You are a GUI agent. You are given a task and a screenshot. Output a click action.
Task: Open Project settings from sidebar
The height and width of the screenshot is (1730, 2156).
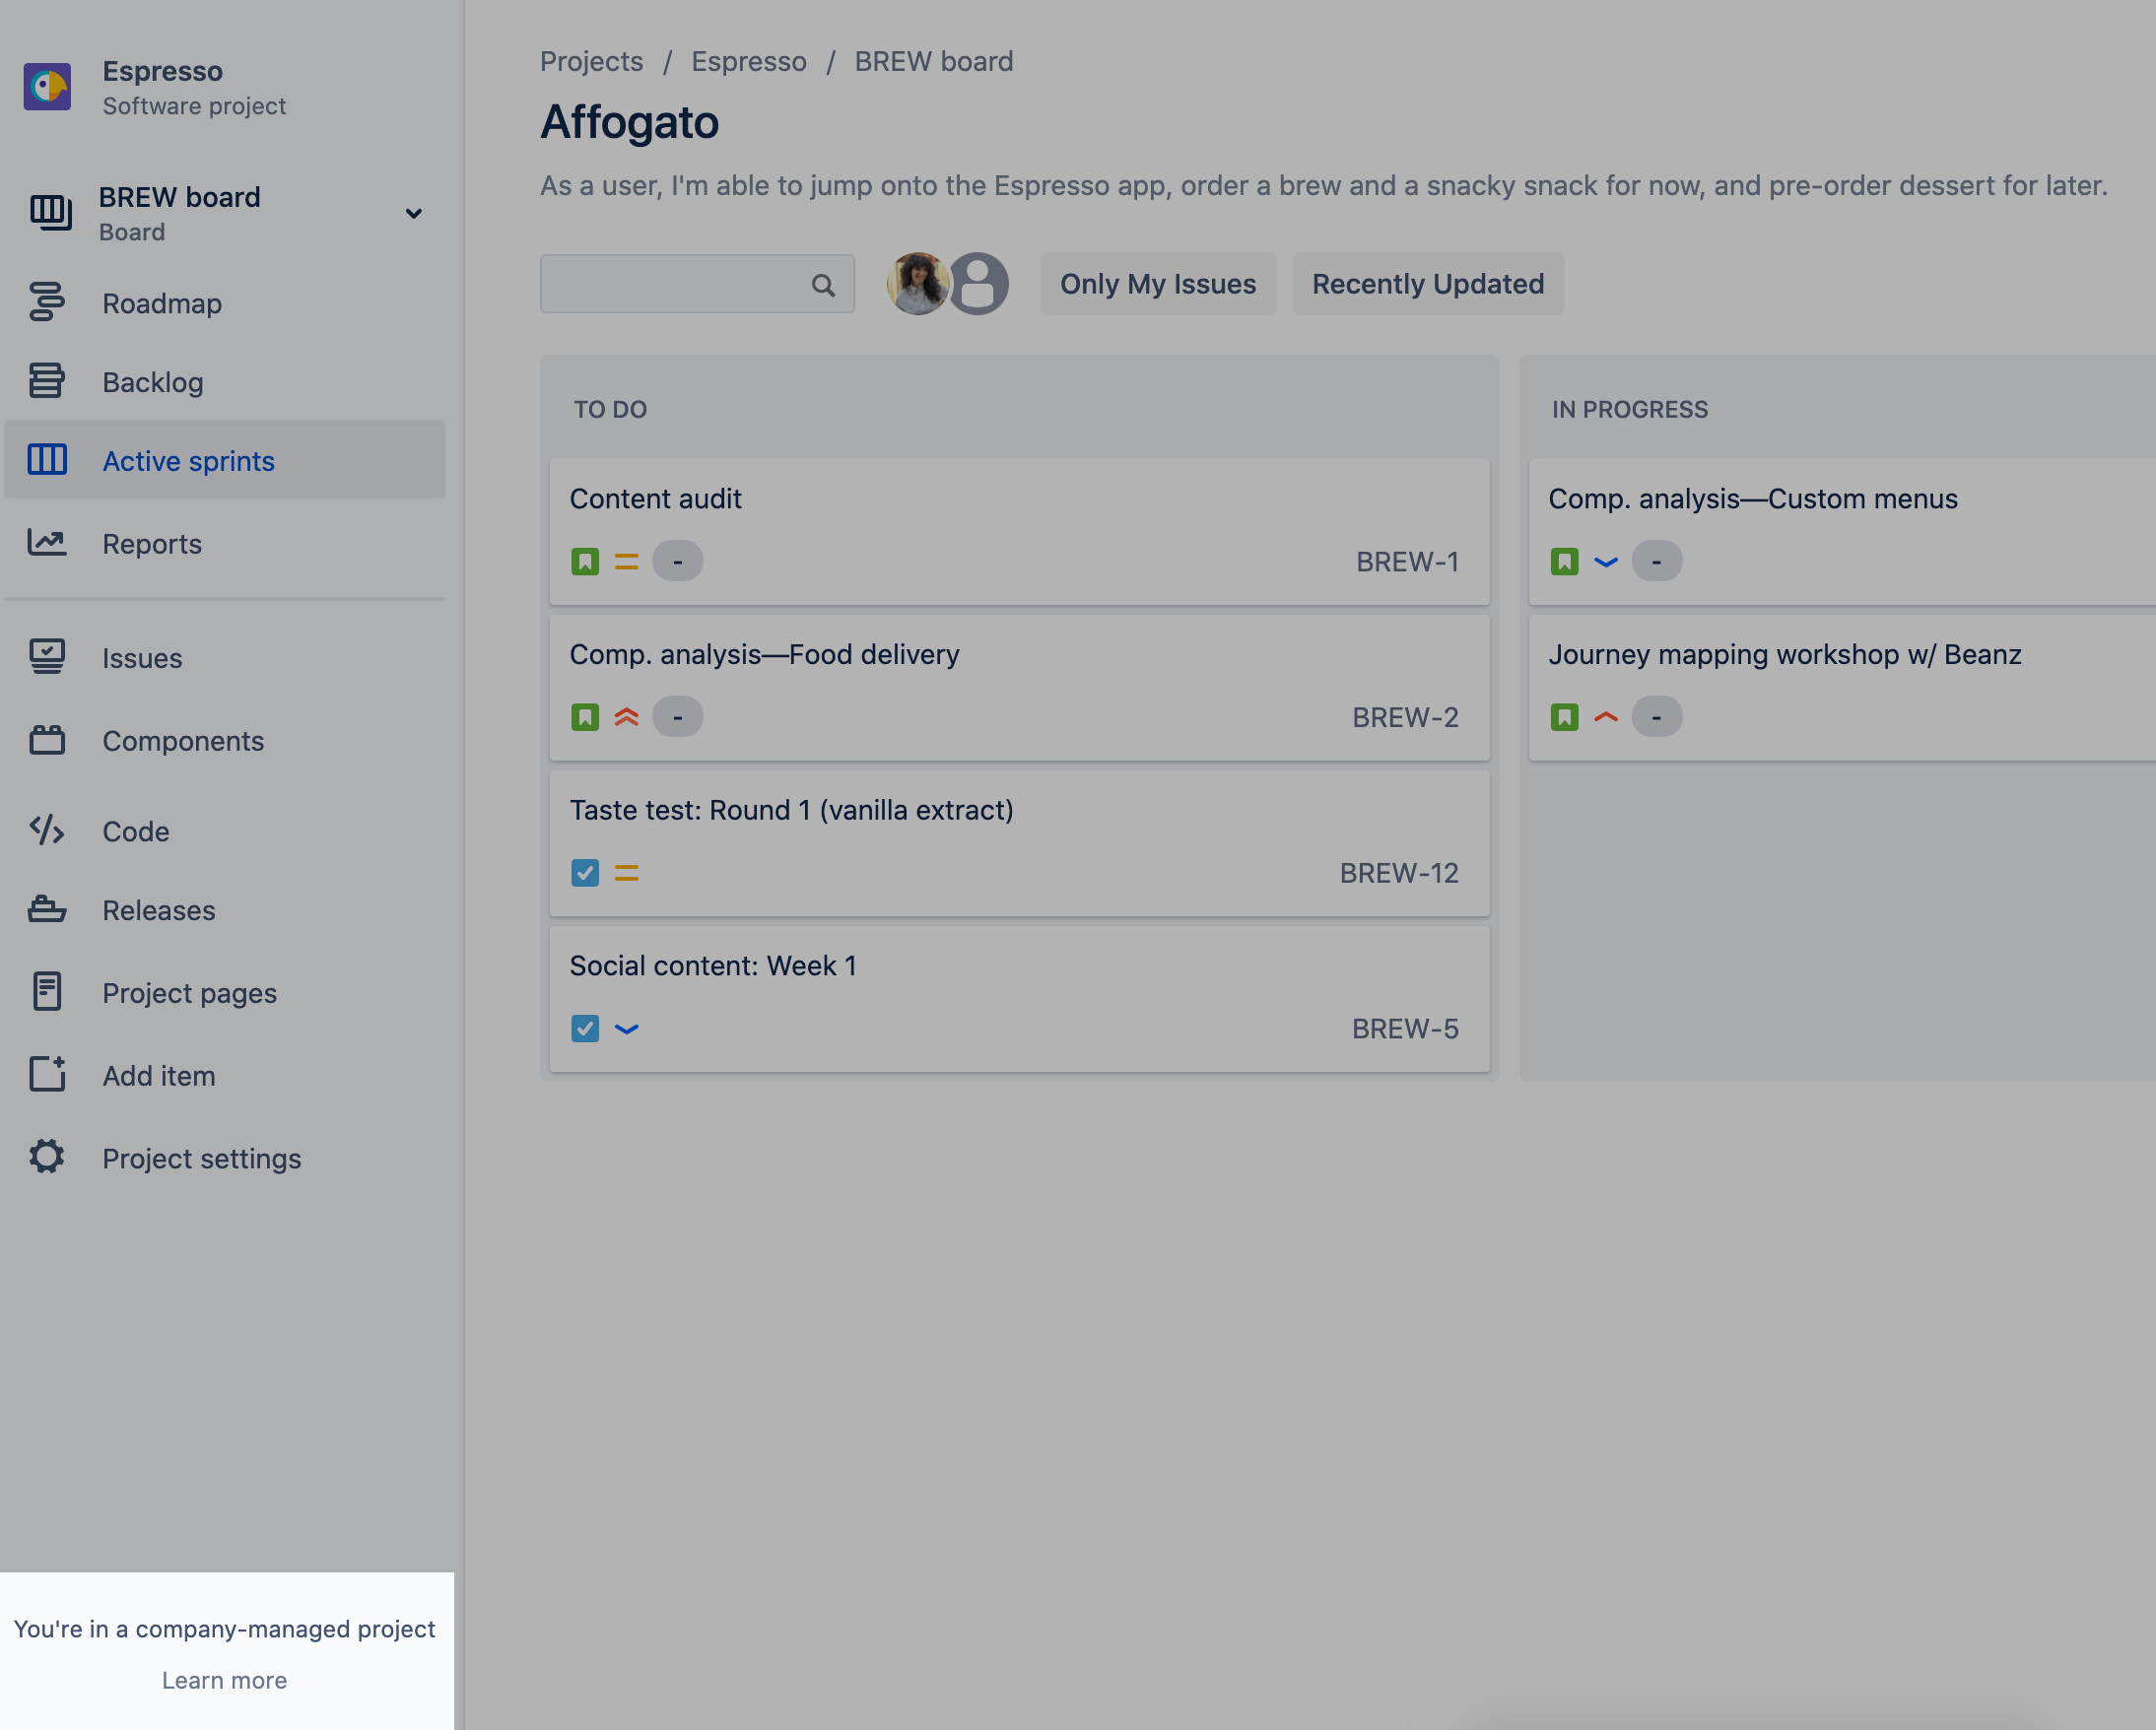tap(201, 1157)
